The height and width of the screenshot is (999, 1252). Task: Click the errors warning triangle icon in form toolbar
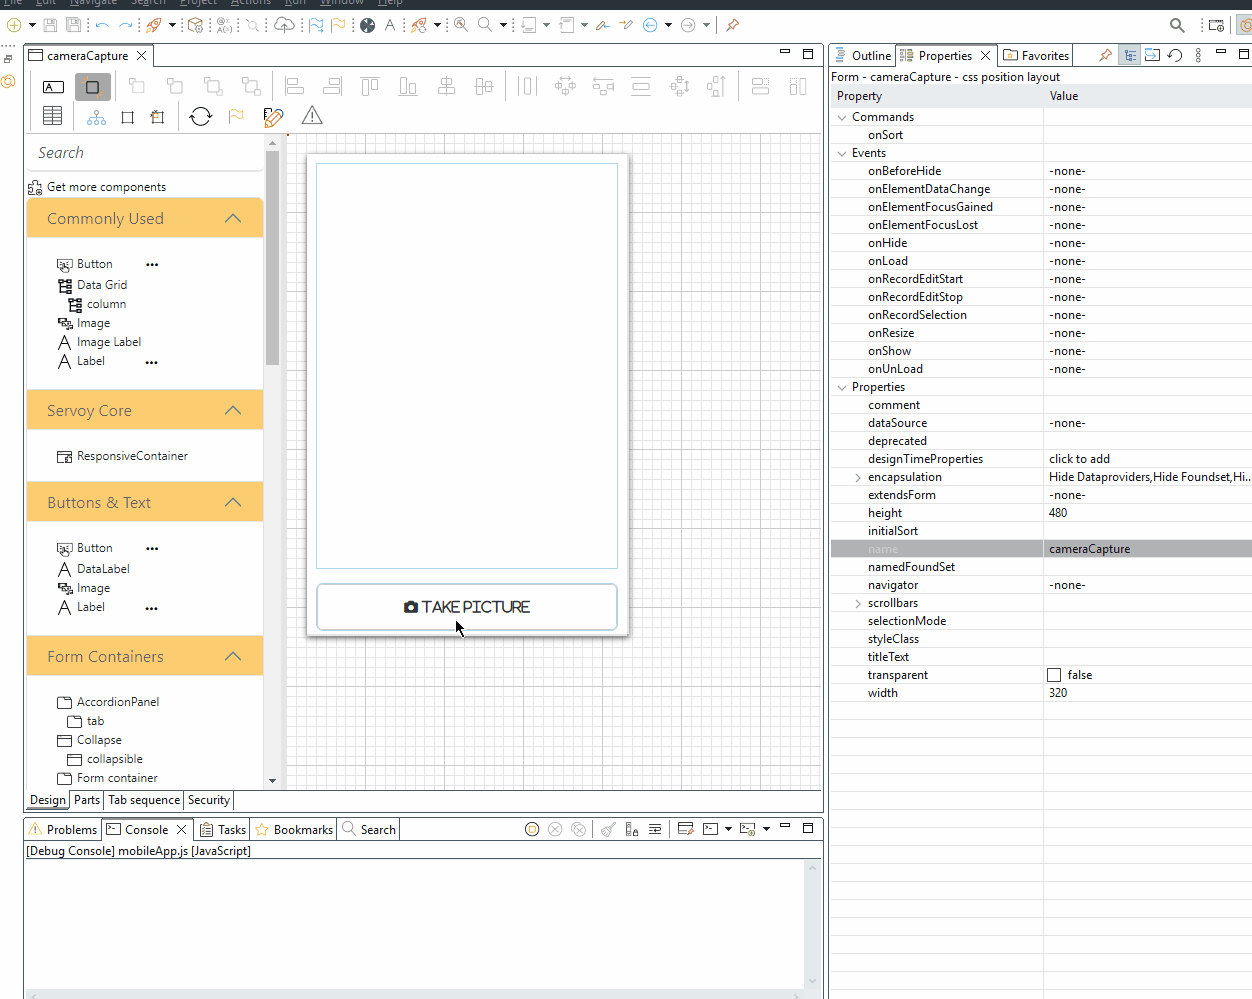click(x=312, y=117)
